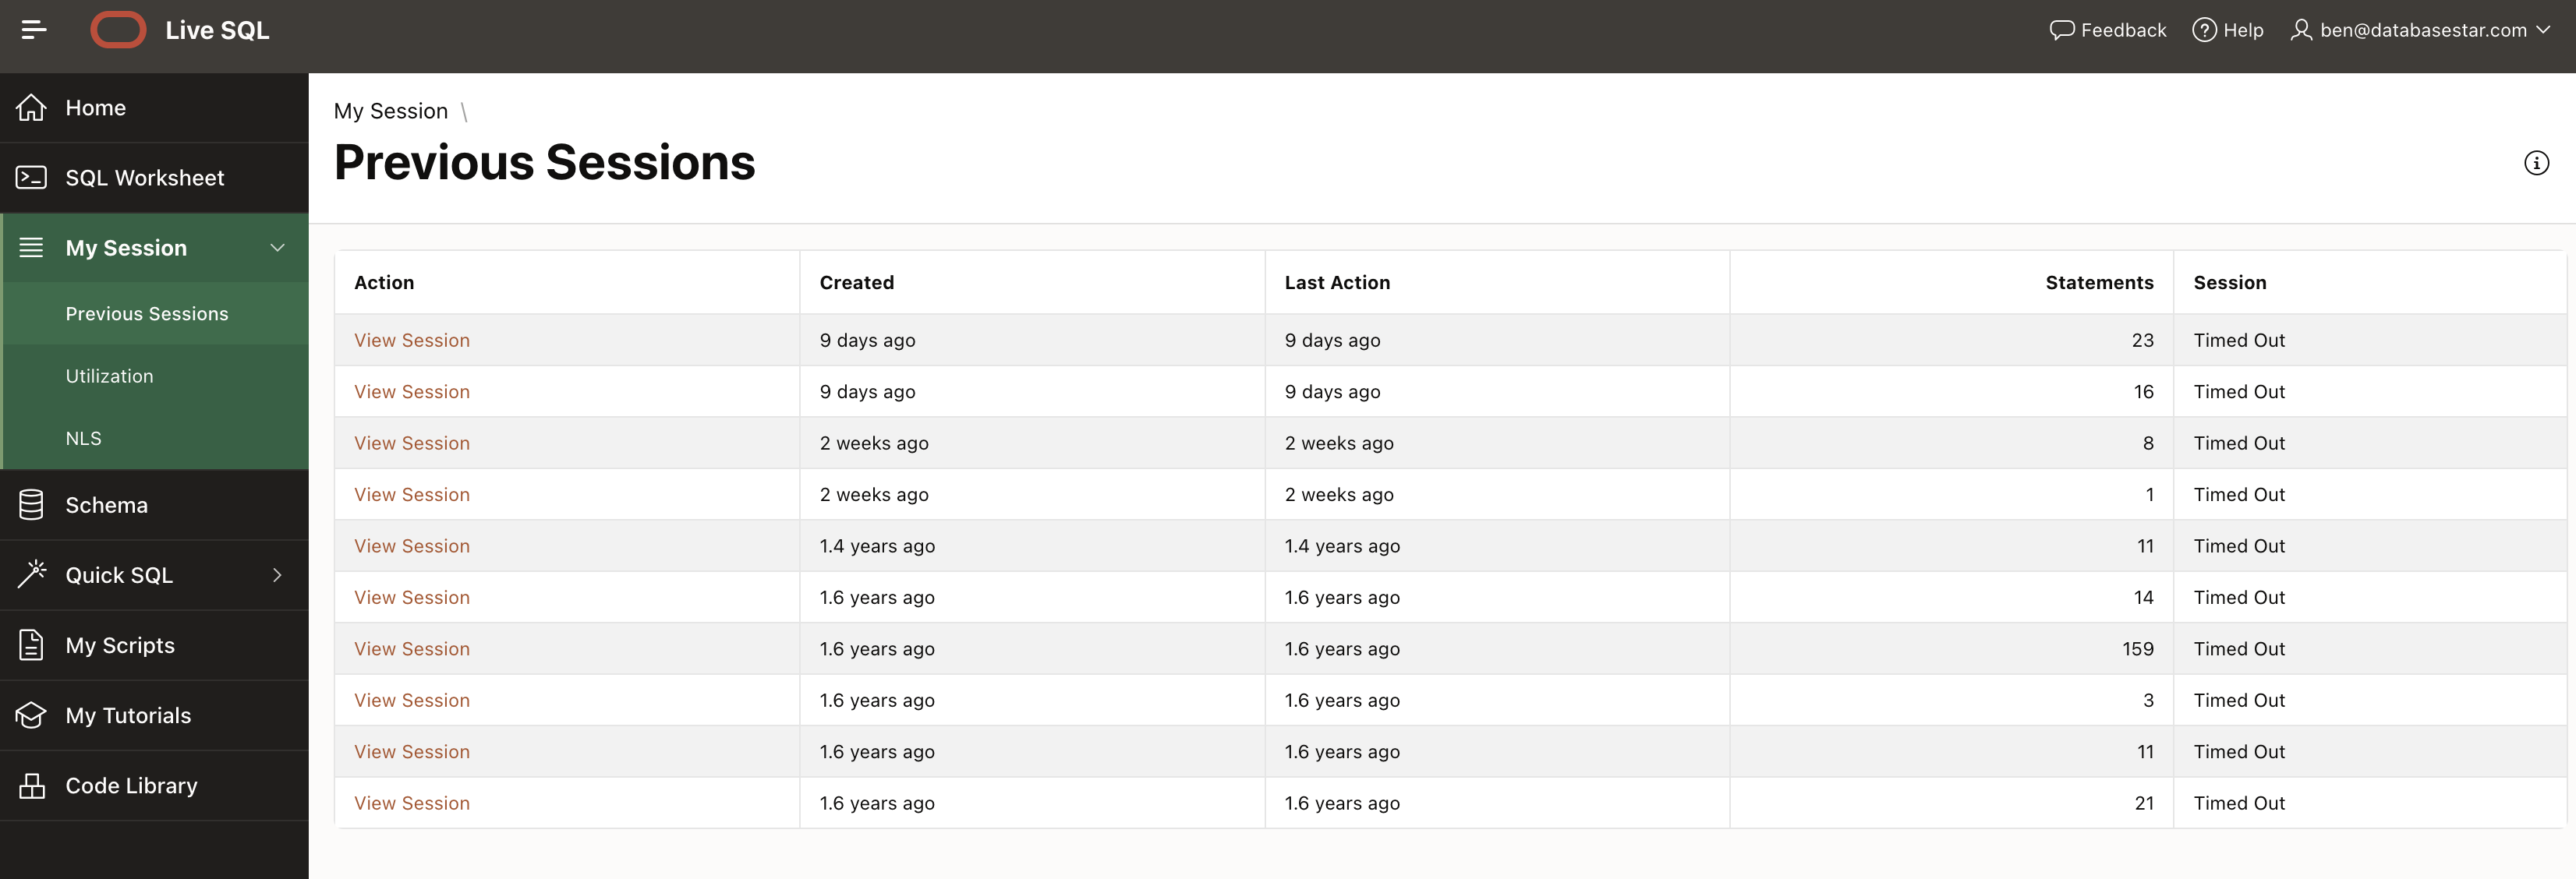
Task: Click the page info icon
Action: tap(2536, 163)
